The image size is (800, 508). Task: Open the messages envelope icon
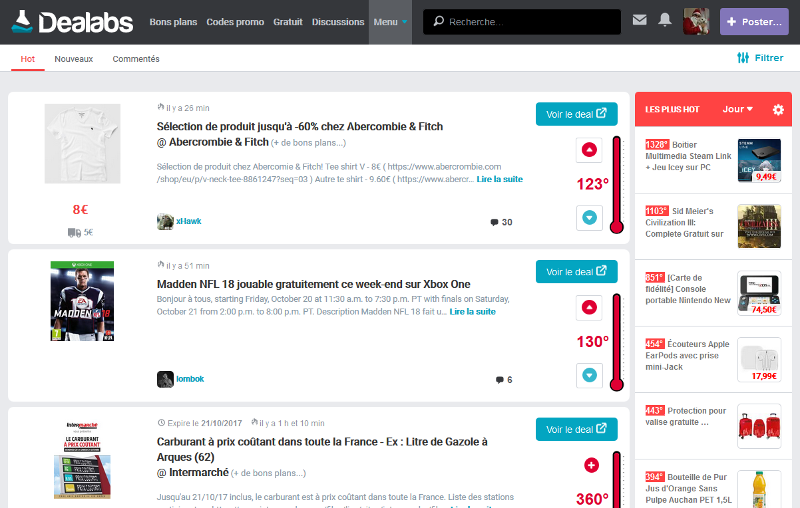pyautogui.click(x=639, y=20)
